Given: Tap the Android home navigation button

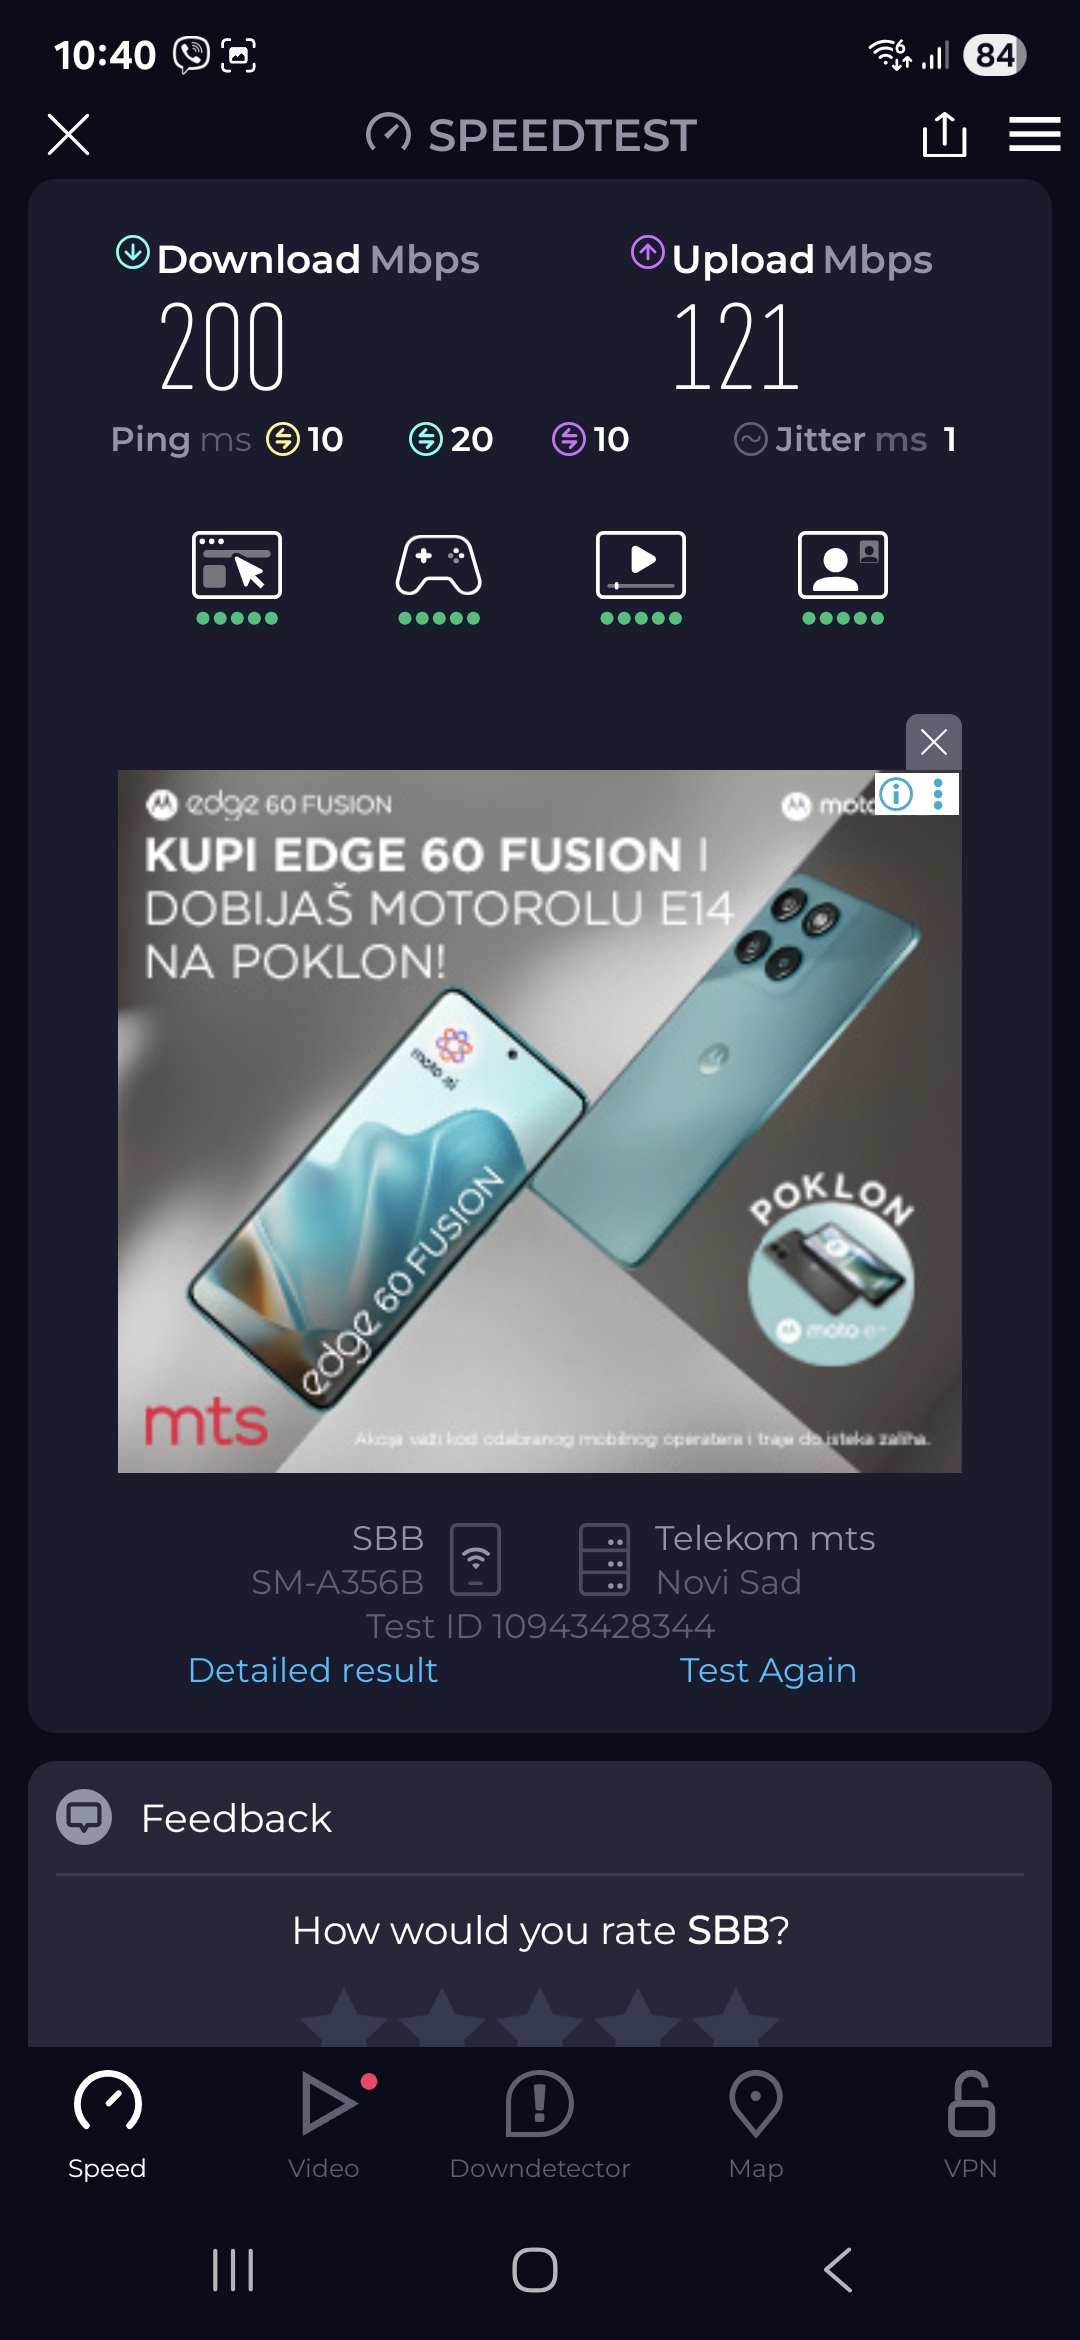Looking at the screenshot, I should coord(535,2270).
